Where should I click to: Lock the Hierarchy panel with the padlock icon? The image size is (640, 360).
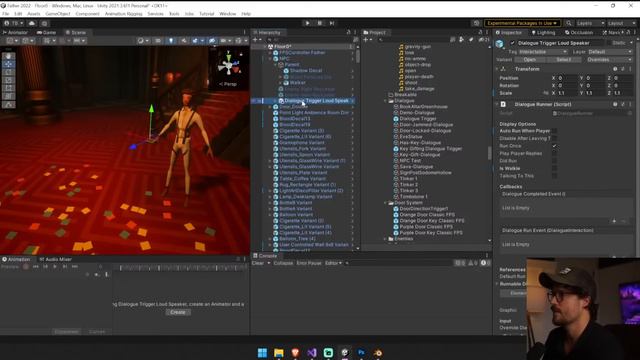348,32
